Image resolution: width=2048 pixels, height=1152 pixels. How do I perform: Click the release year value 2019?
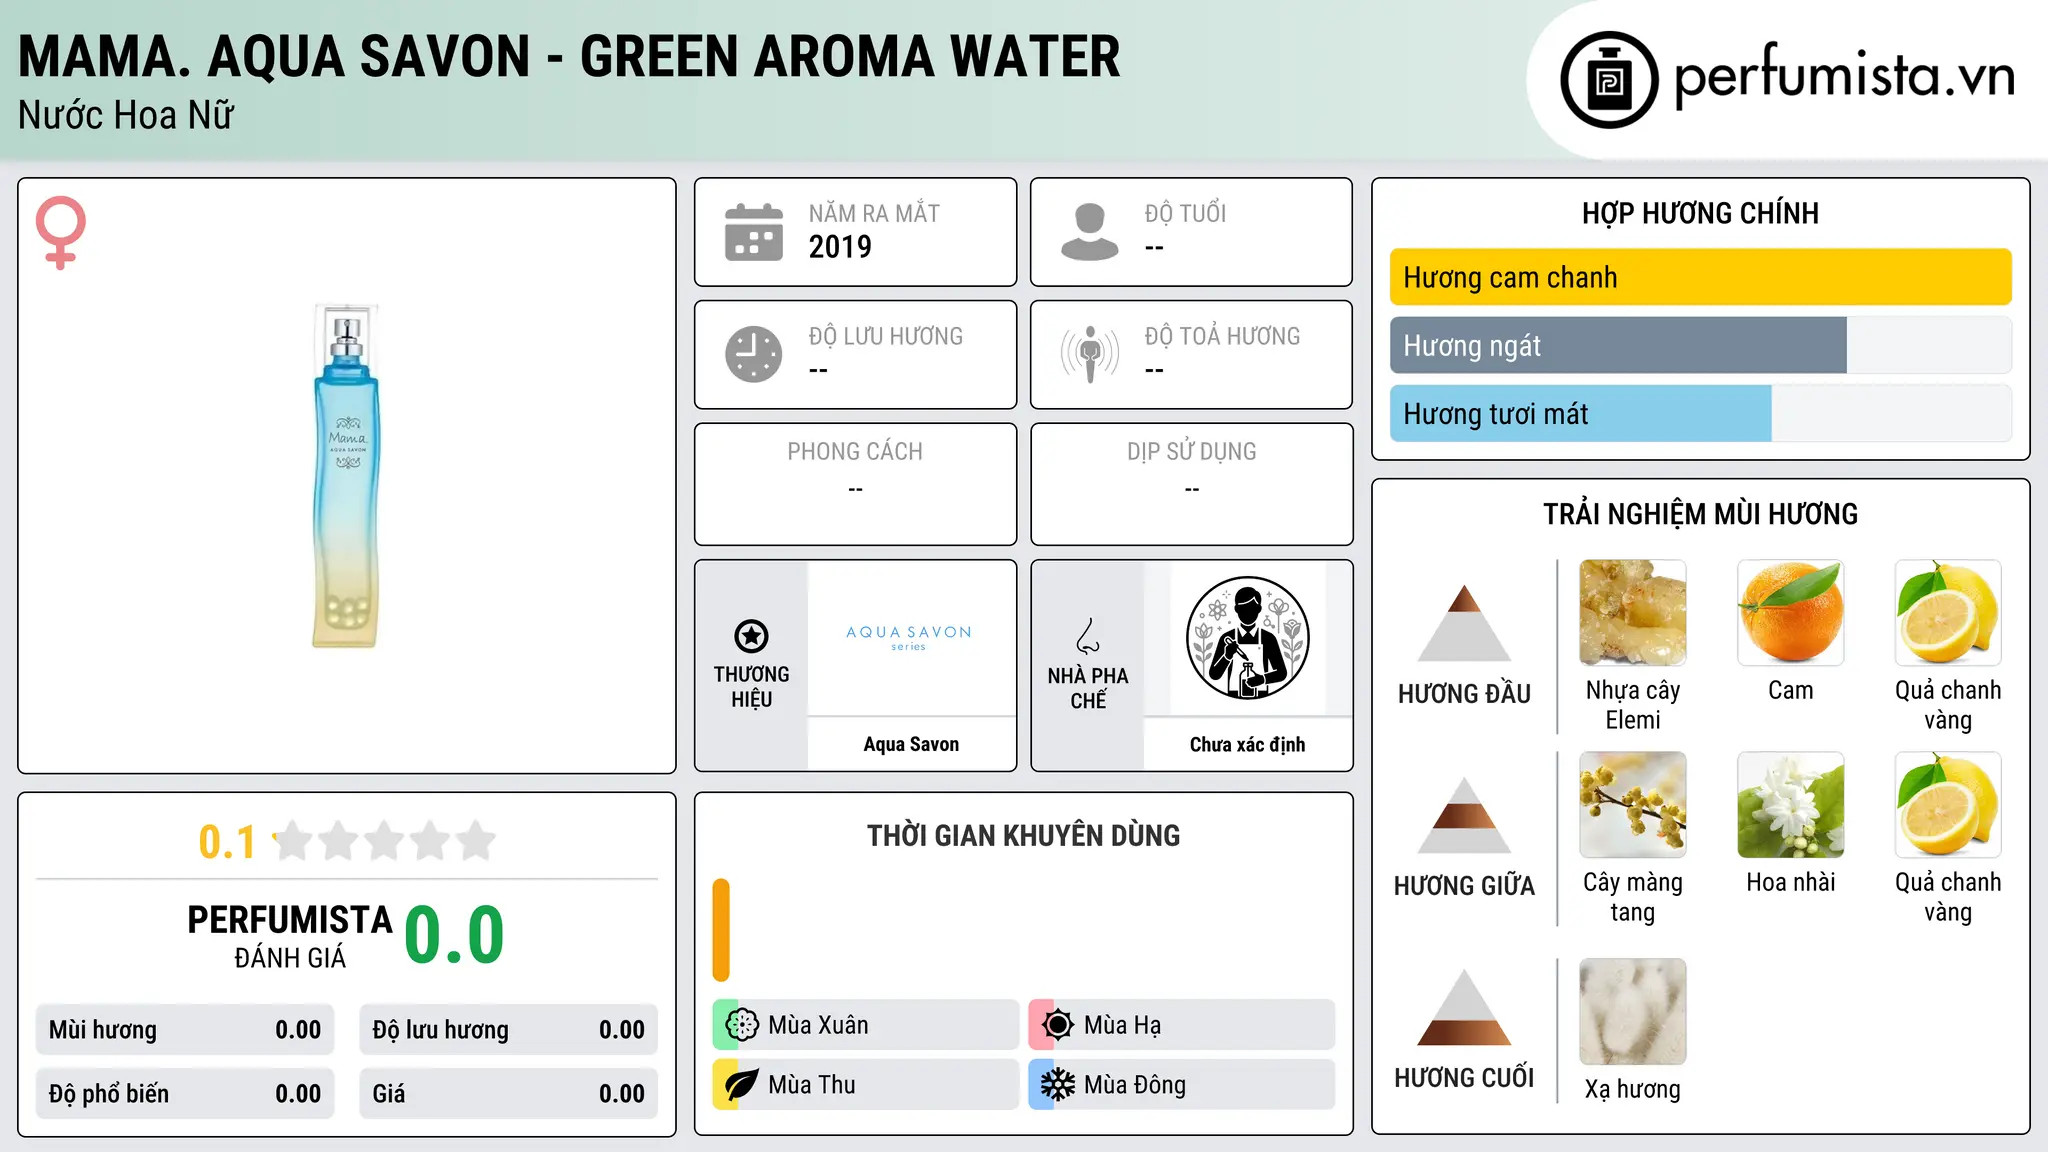tap(840, 247)
